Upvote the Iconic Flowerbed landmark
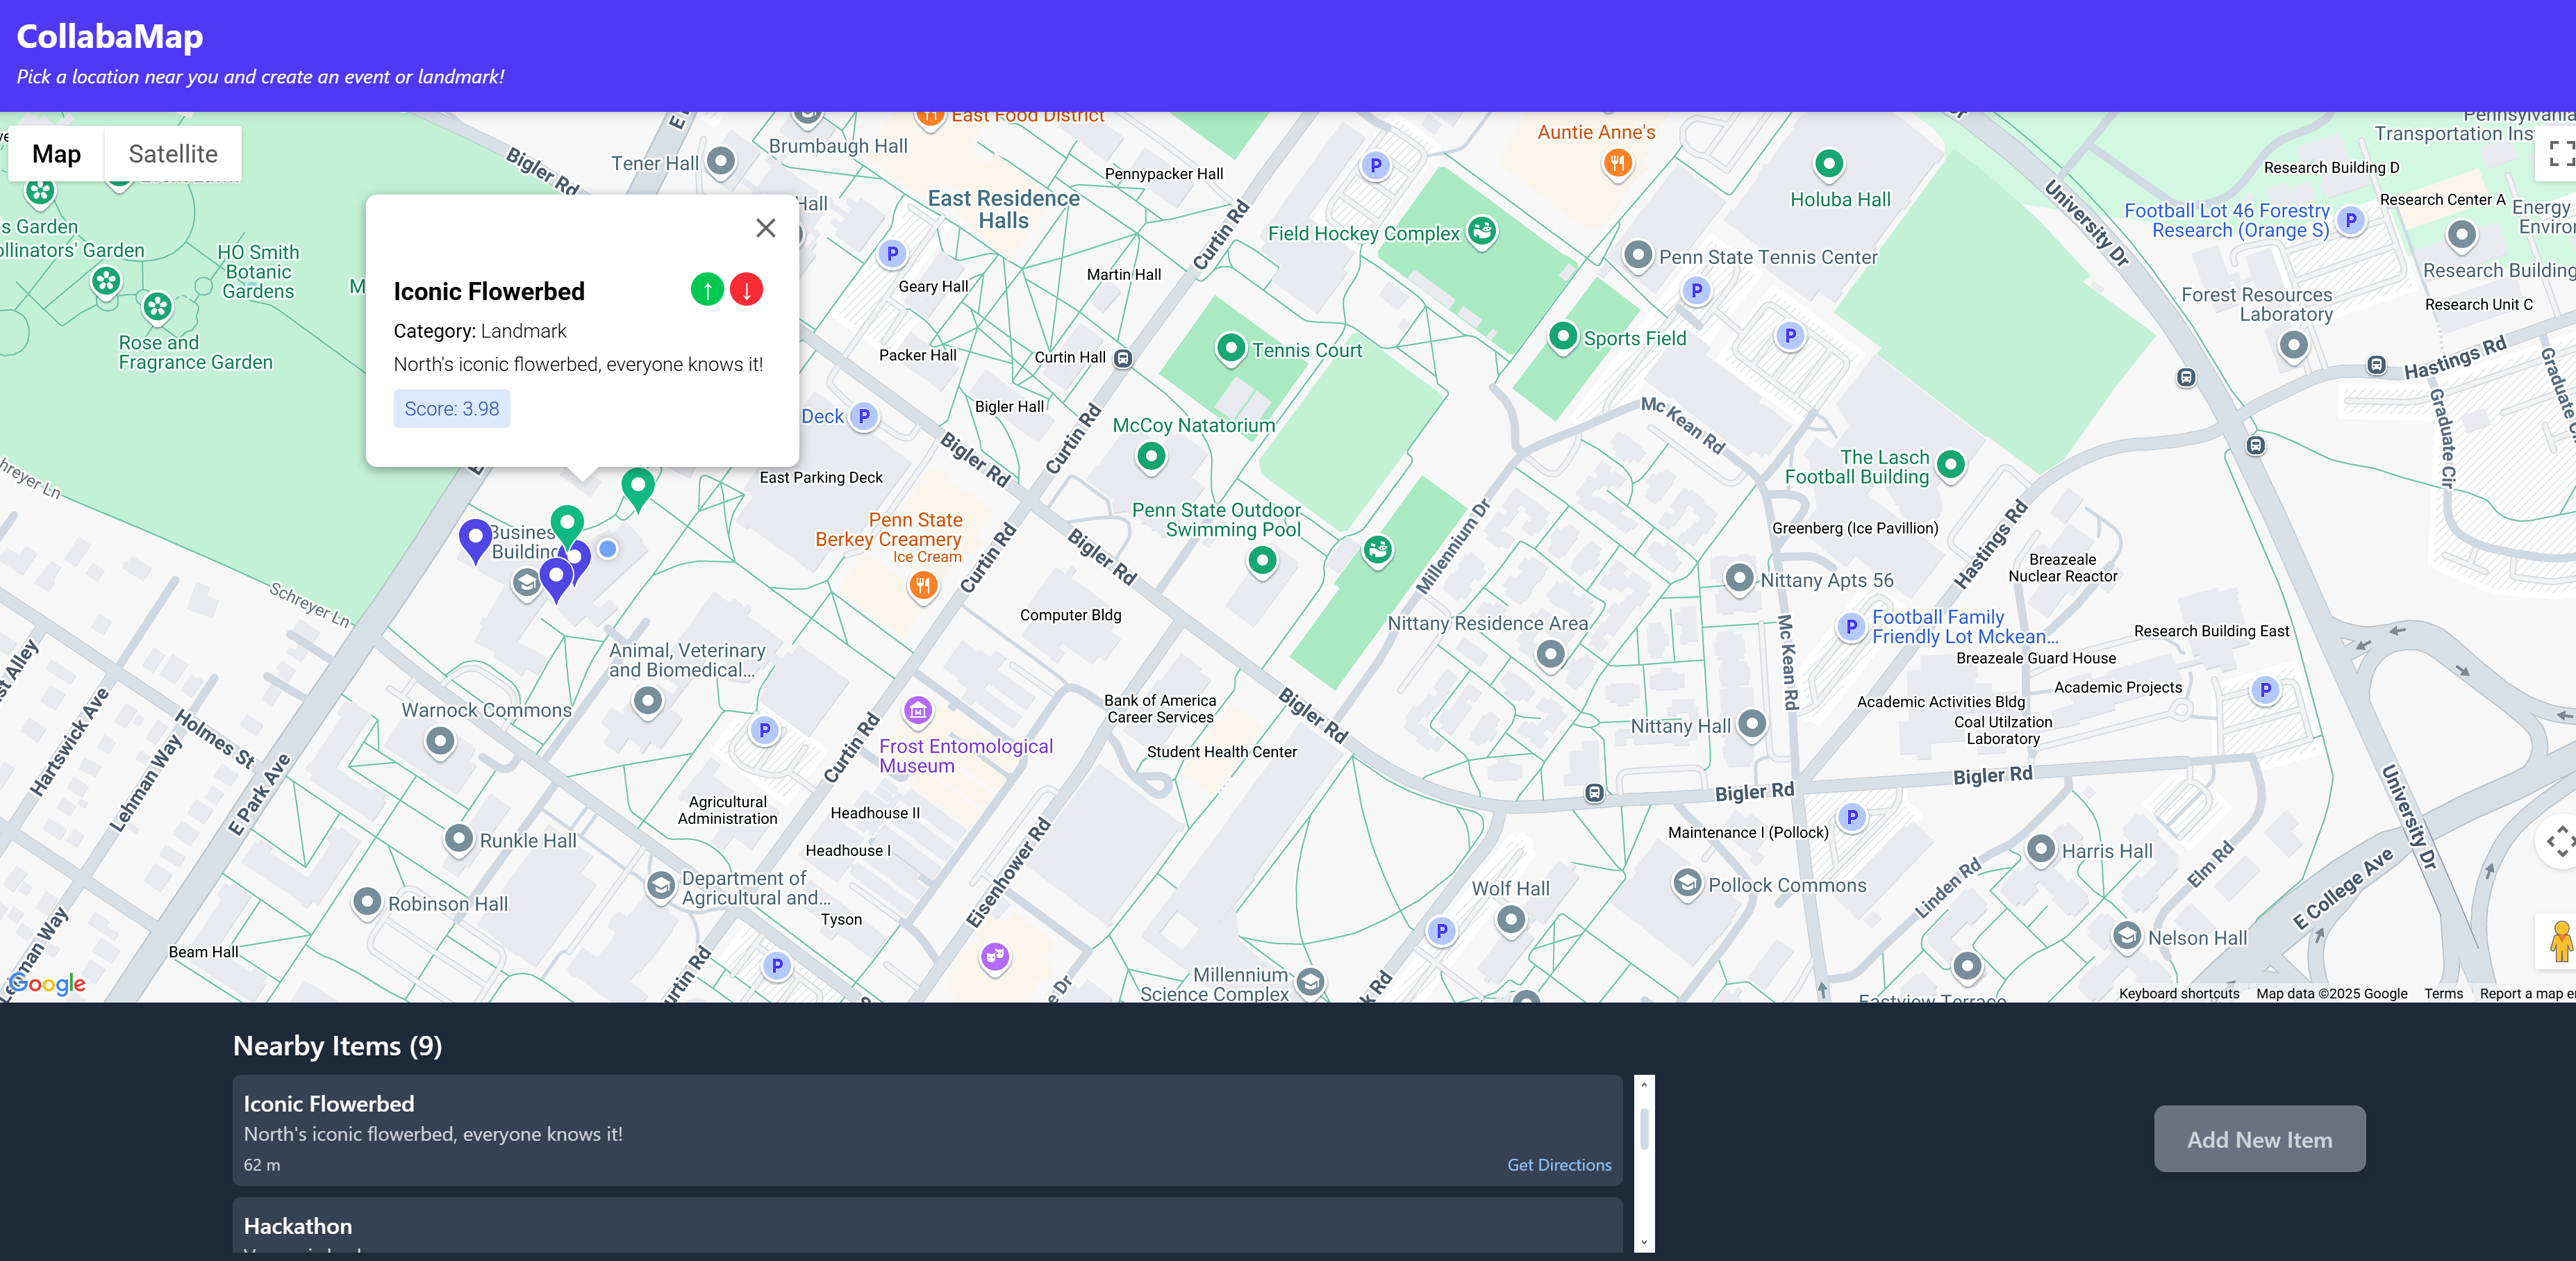 coord(707,290)
